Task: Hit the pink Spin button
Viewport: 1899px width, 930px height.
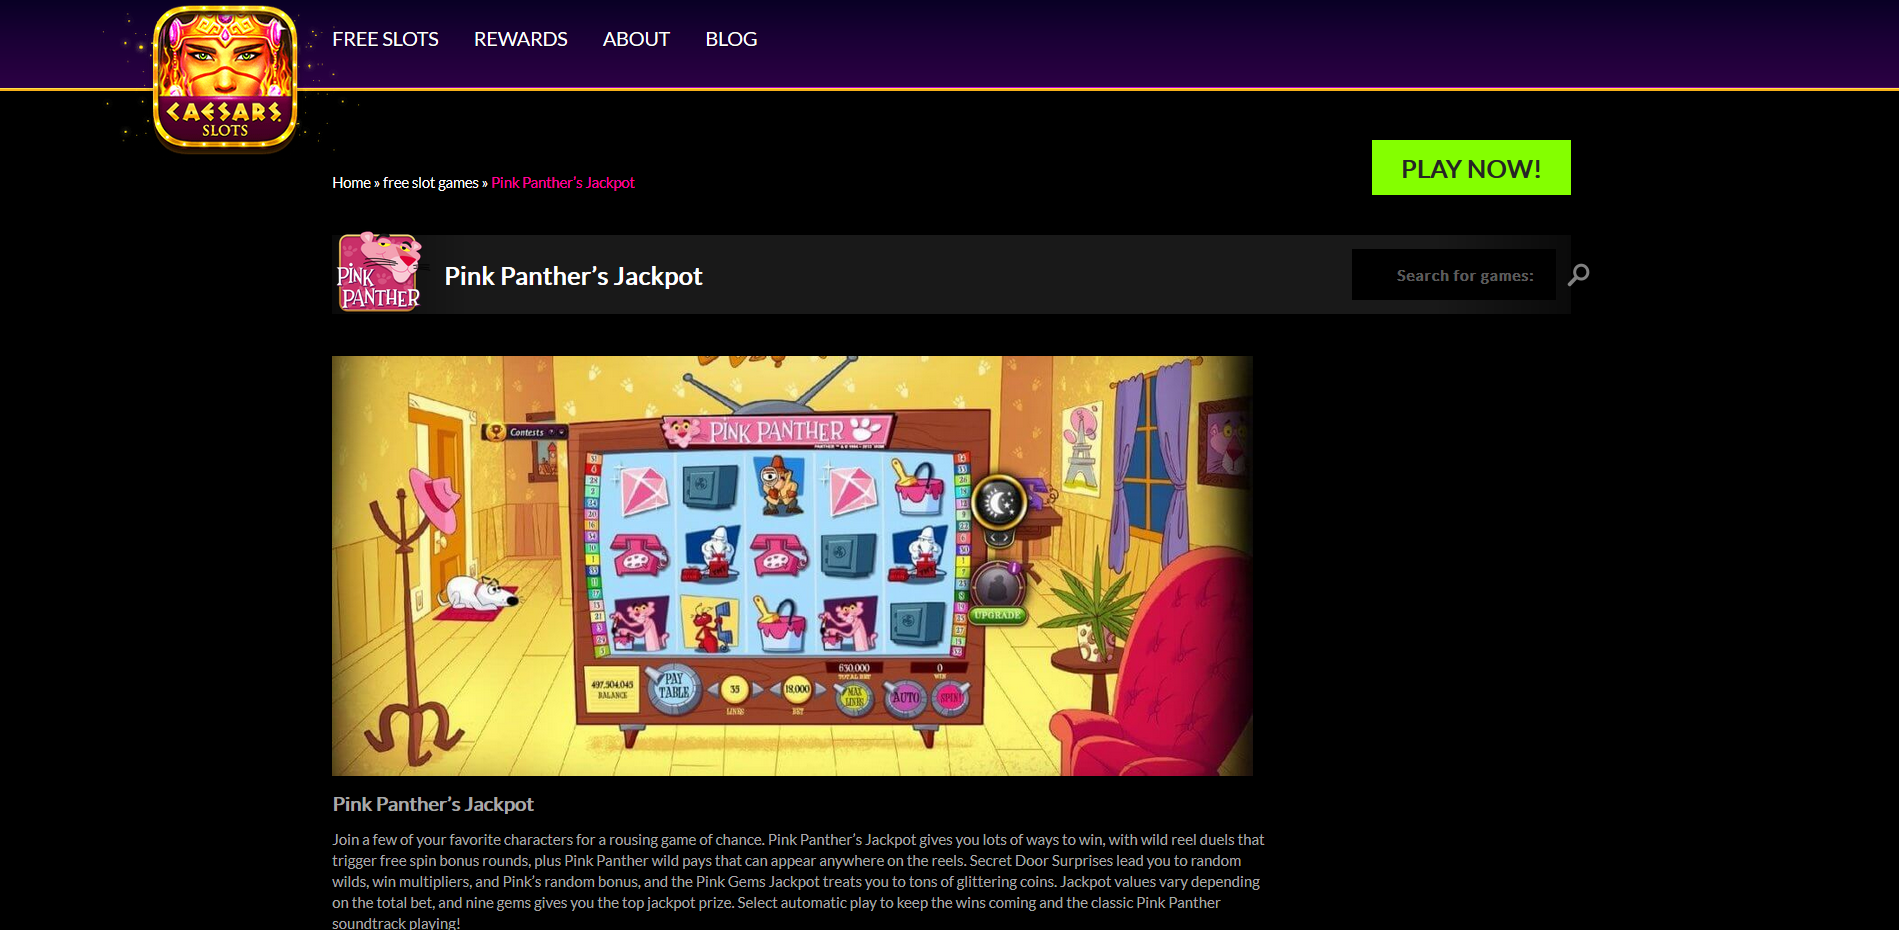Action: (x=950, y=697)
